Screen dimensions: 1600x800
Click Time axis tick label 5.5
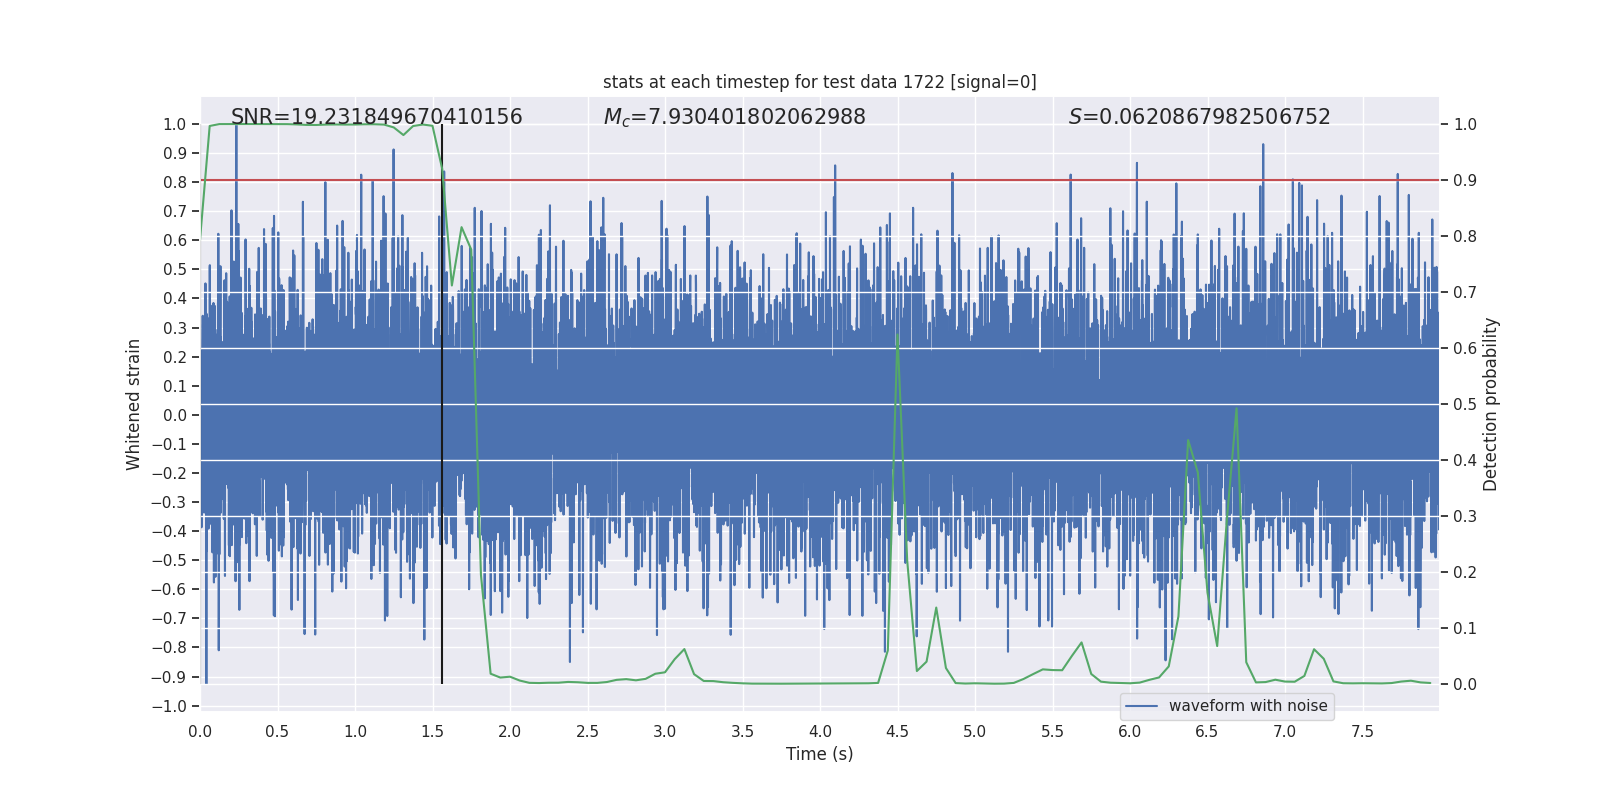point(1052,731)
